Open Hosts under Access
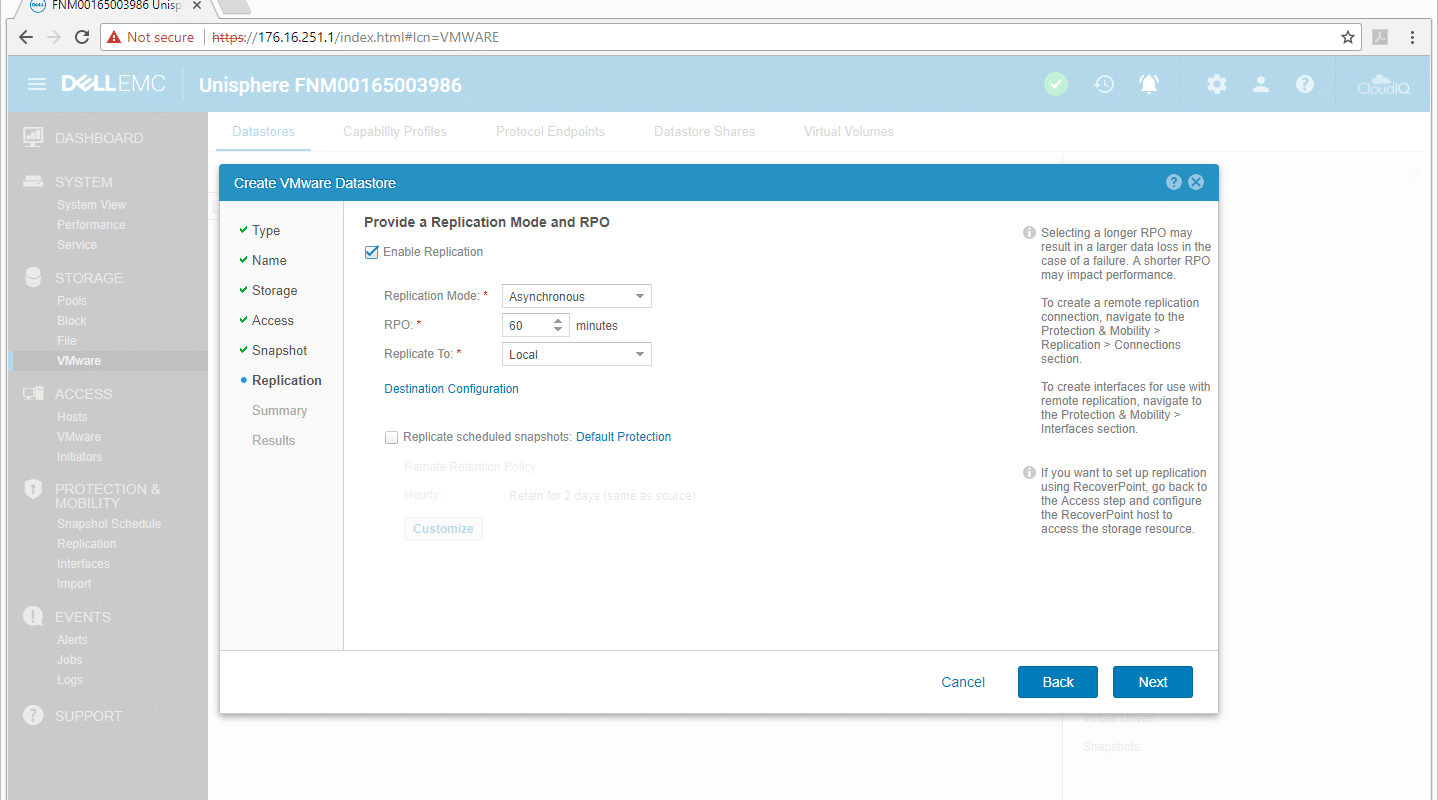Image resolution: width=1438 pixels, height=800 pixels. point(72,417)
